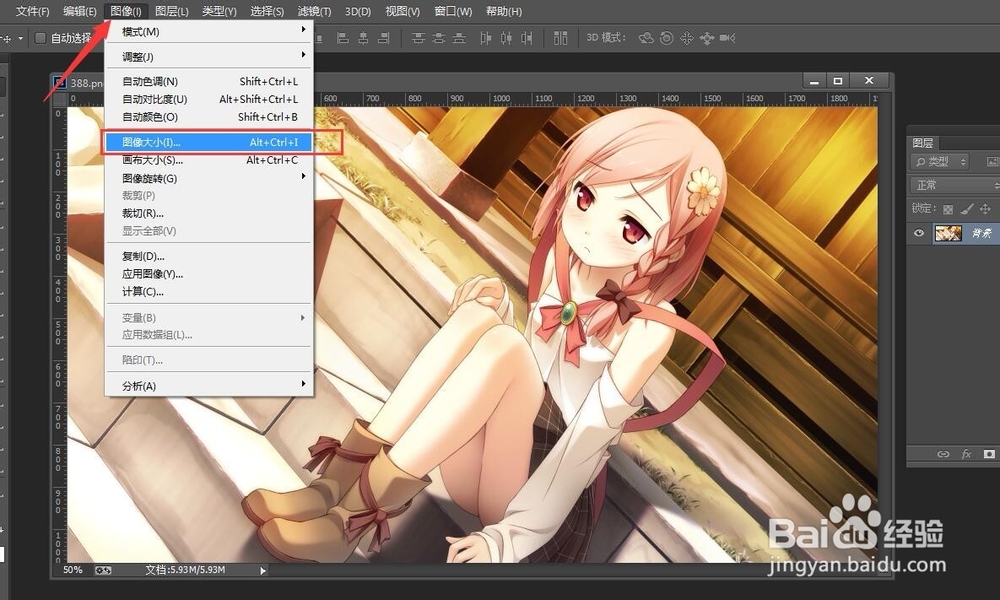Image resolution: width=1000 pixels, height=600 pixels.
Task: Open the 3D(D) menu
Action: (358, 11)
